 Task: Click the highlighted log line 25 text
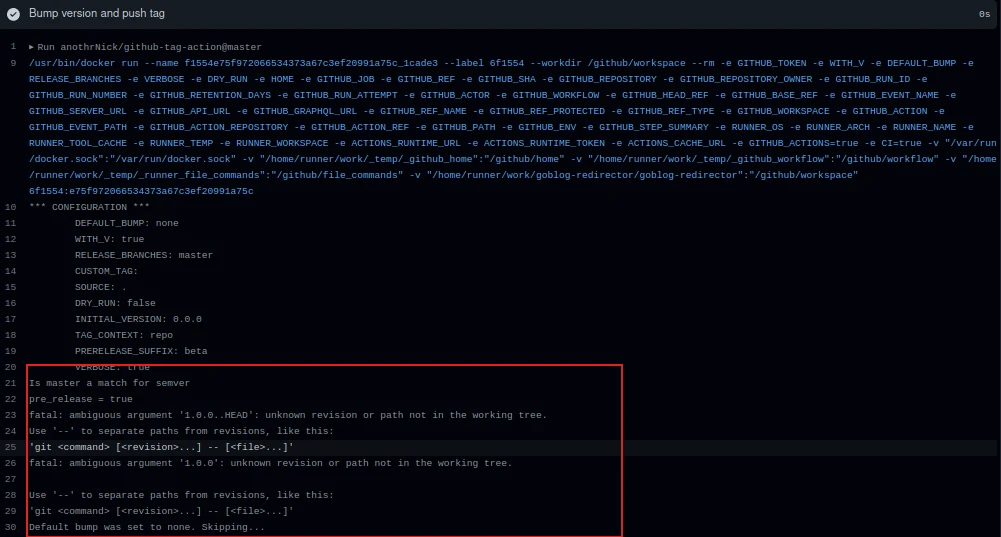coord(161,447)
